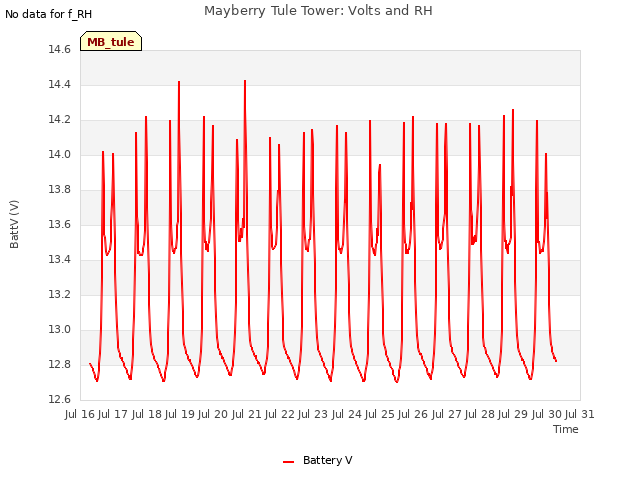Click the red Battery V legend swatch
Viewport: 640px width, 480px height.
(x=288, y=462)
